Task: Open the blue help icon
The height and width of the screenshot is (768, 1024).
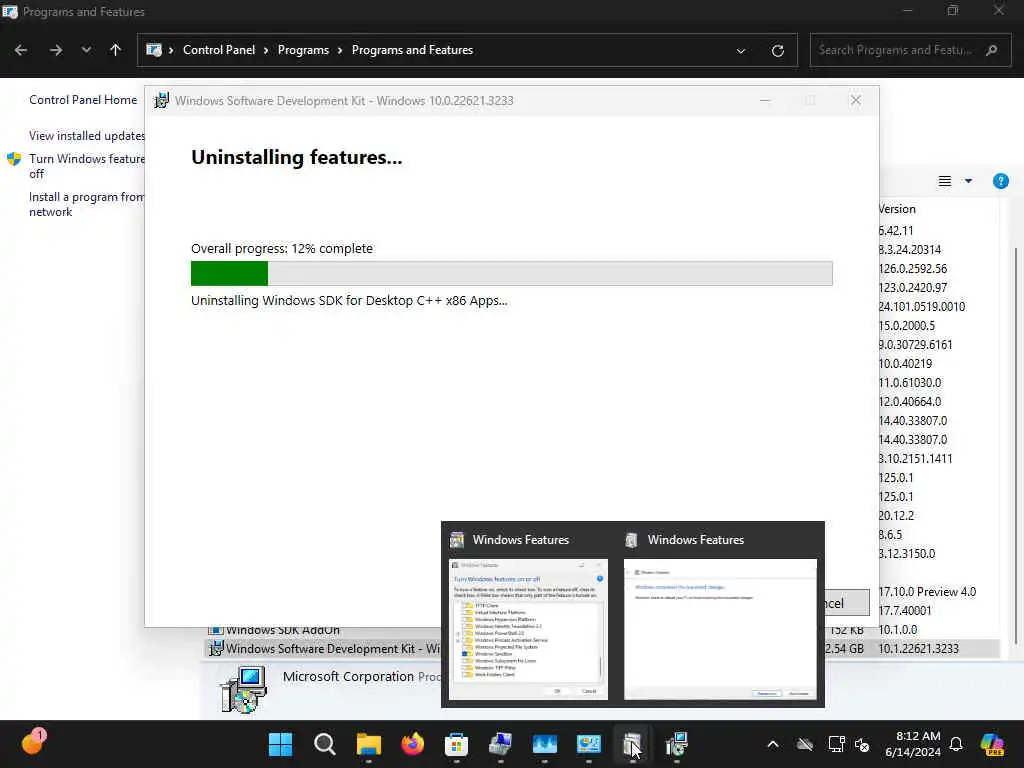Action: click(1000, 181)
